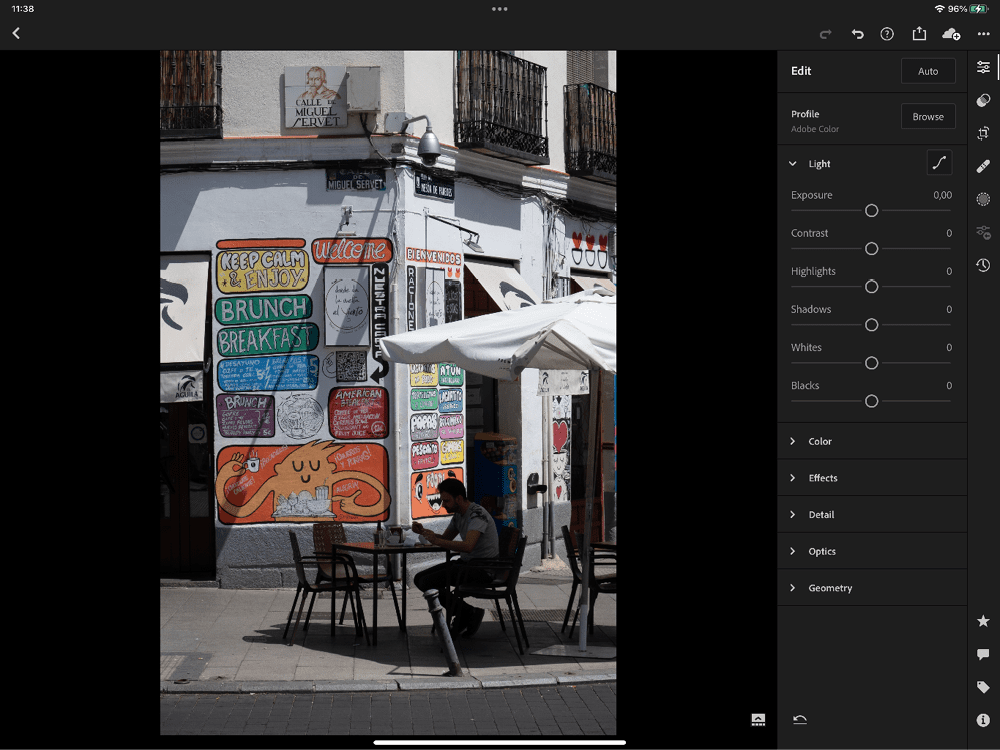Click the Help question mark icon
Viewport: 1000px width, 750px height.
pyautogui.click(x=886, y=33)
